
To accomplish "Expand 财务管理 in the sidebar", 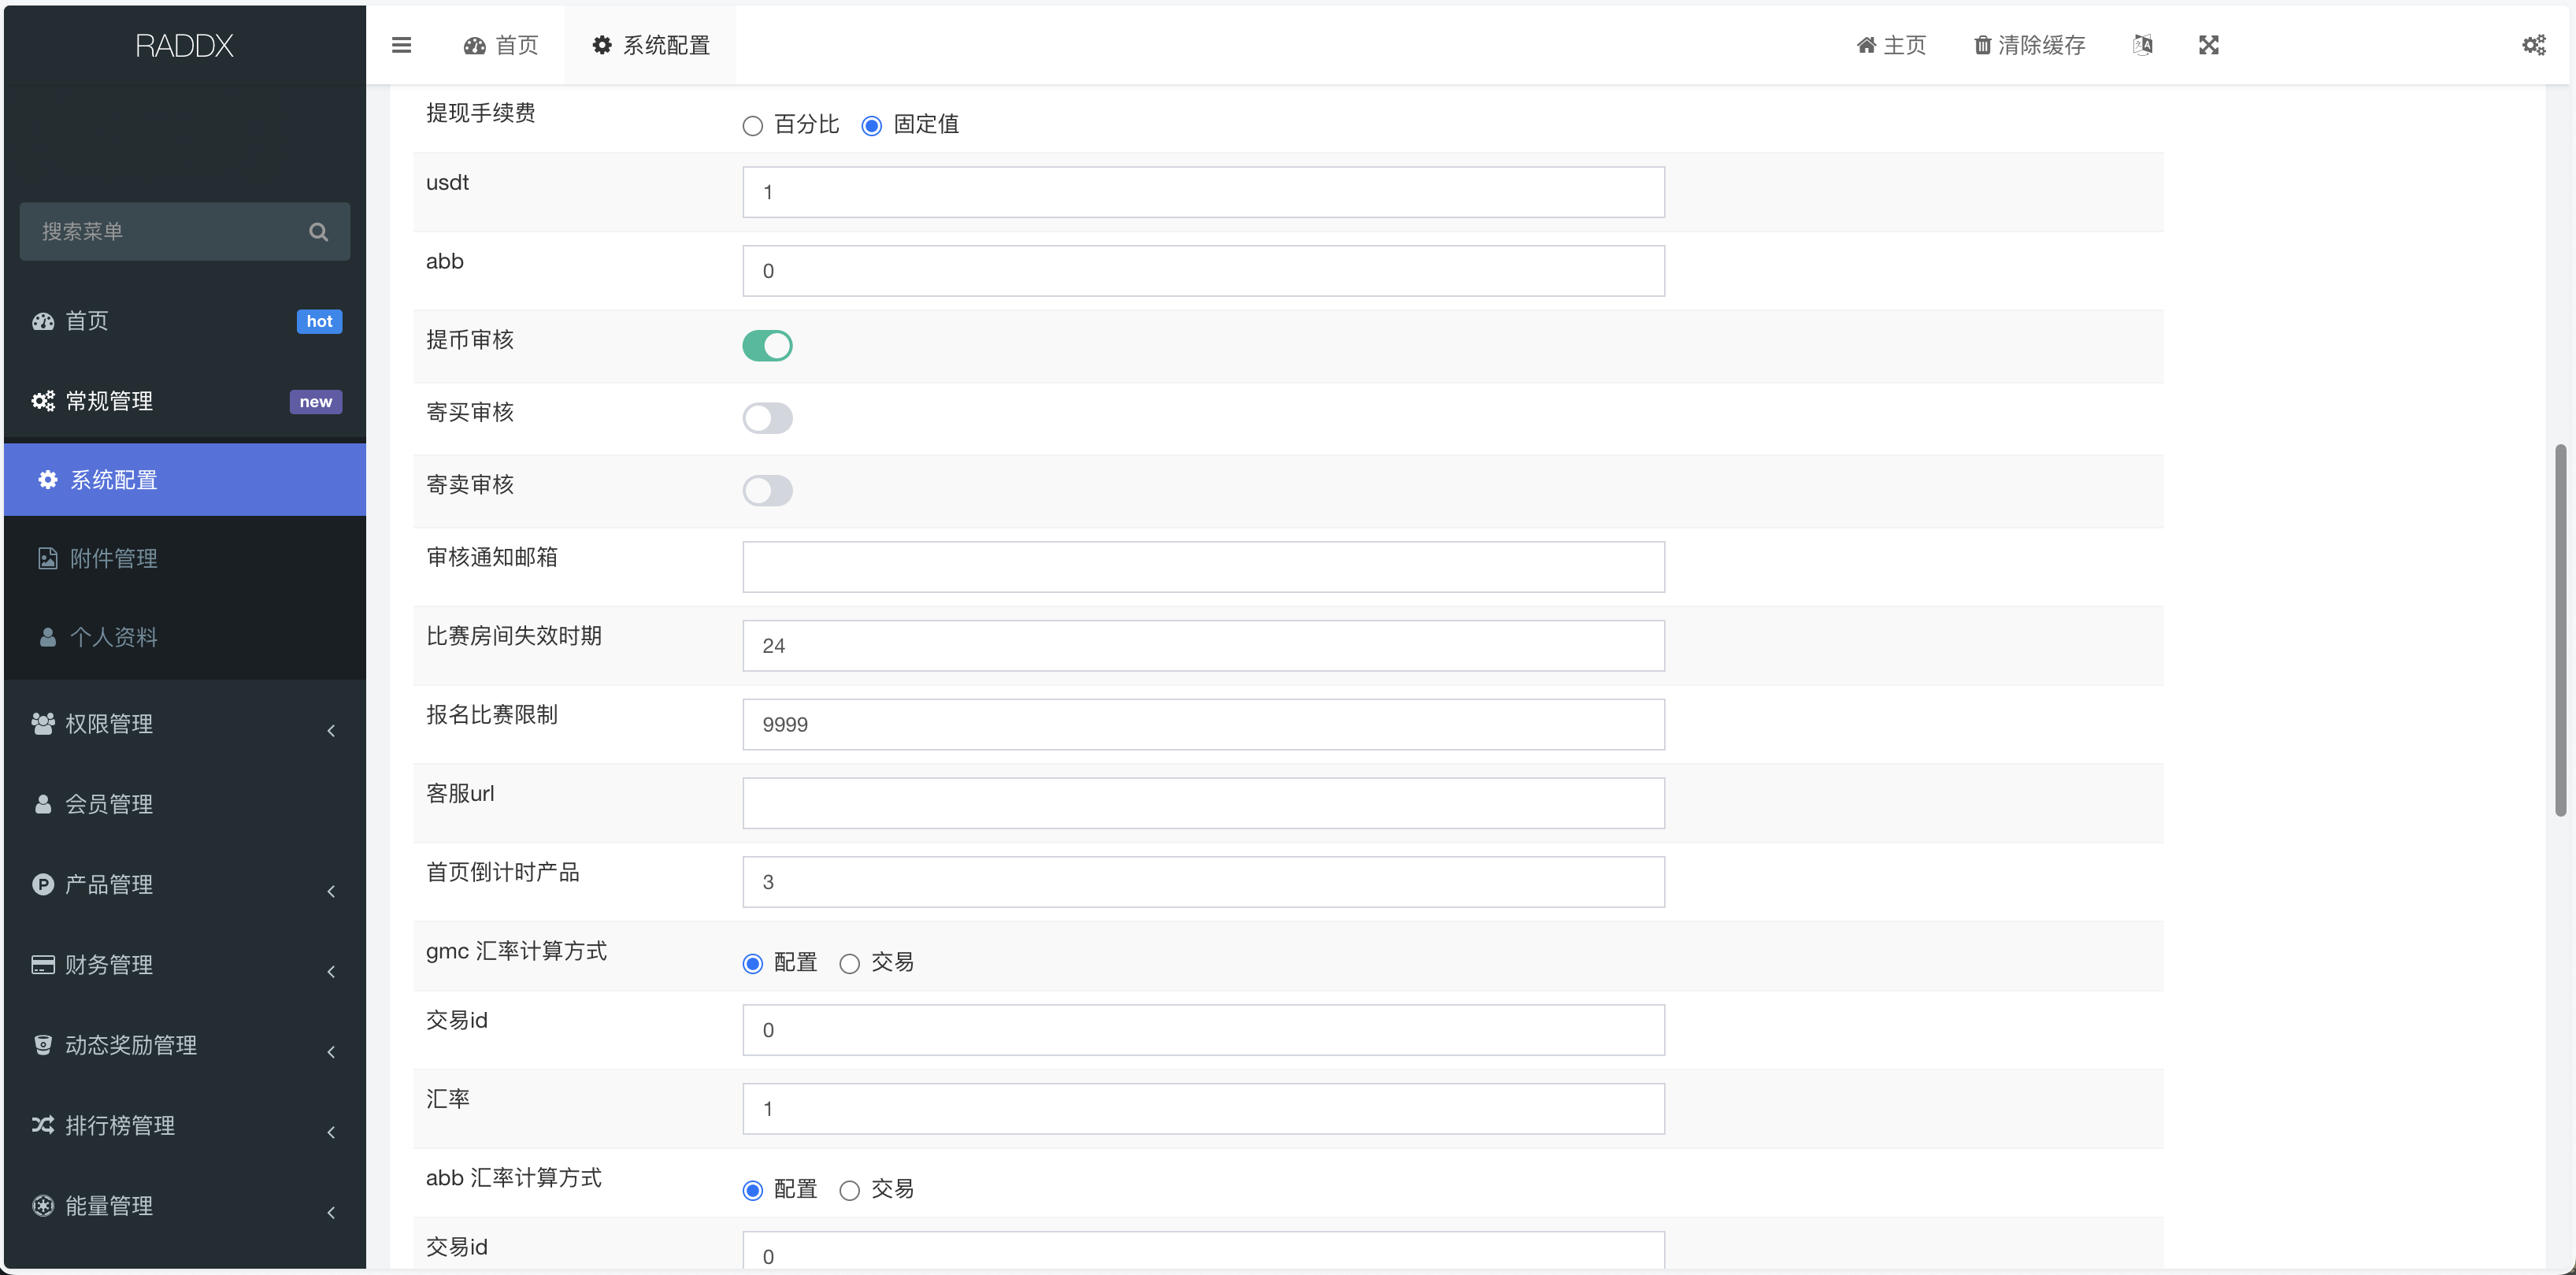I will click(x=109, y=965).
